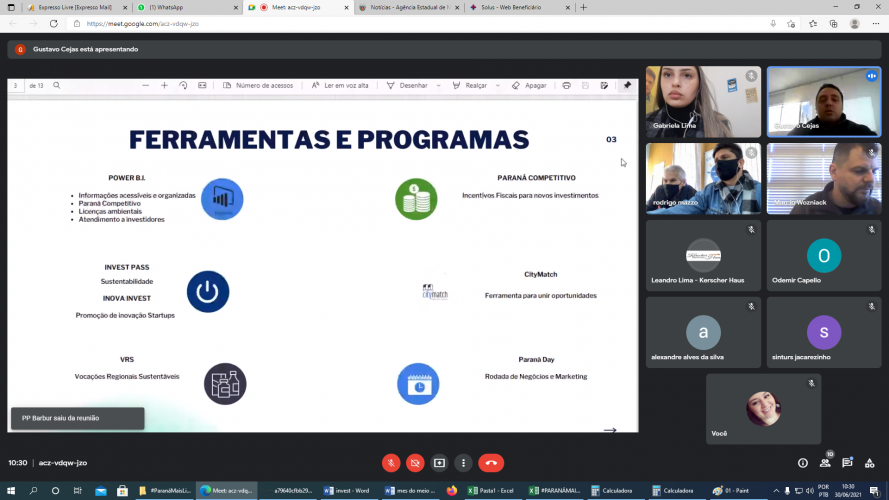Zoom in with the plus icon
This screenshot has width=889, height=500.
165,86
